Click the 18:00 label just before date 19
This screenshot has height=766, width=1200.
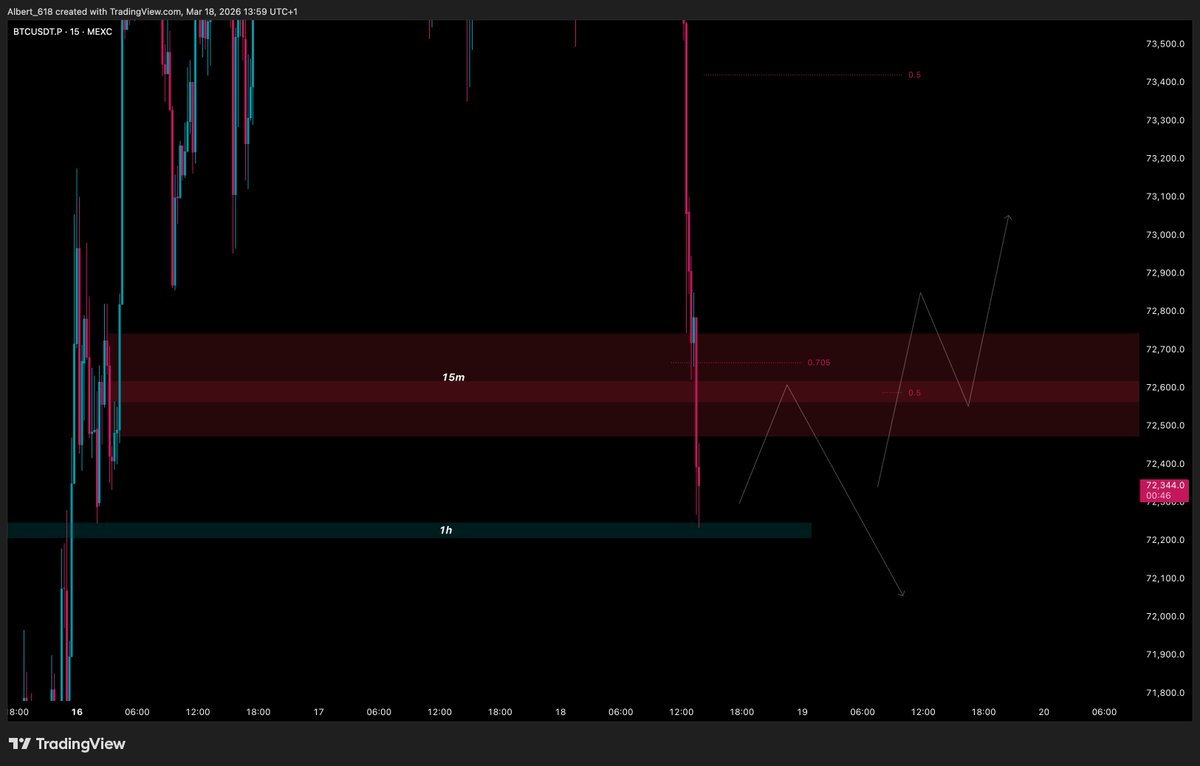point(742,712)
